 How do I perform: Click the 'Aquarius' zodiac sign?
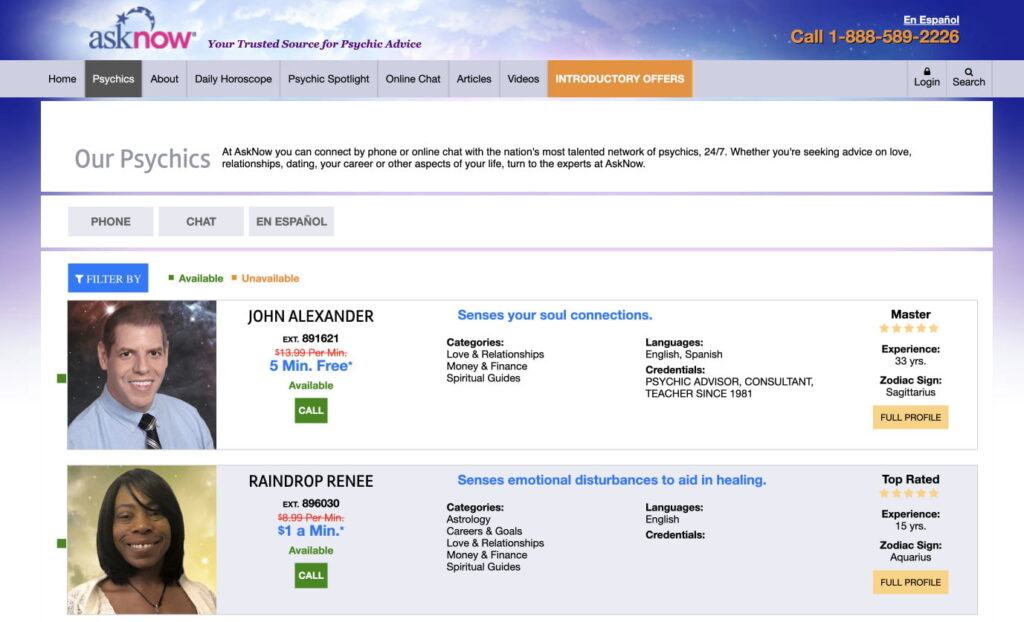click(x=910, y=557)
